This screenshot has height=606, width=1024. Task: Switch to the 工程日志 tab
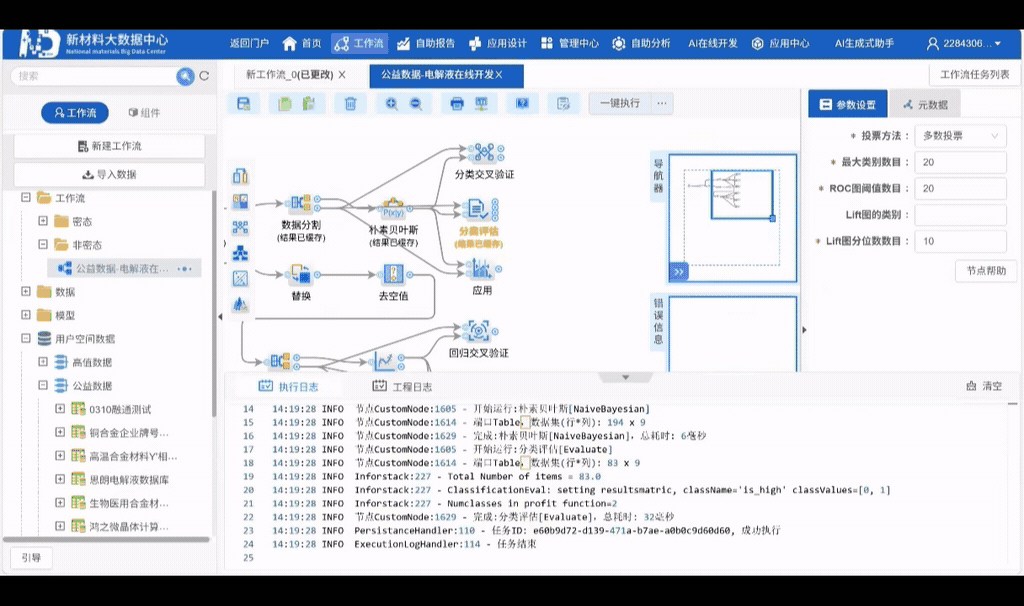click(x=402, y=386)
